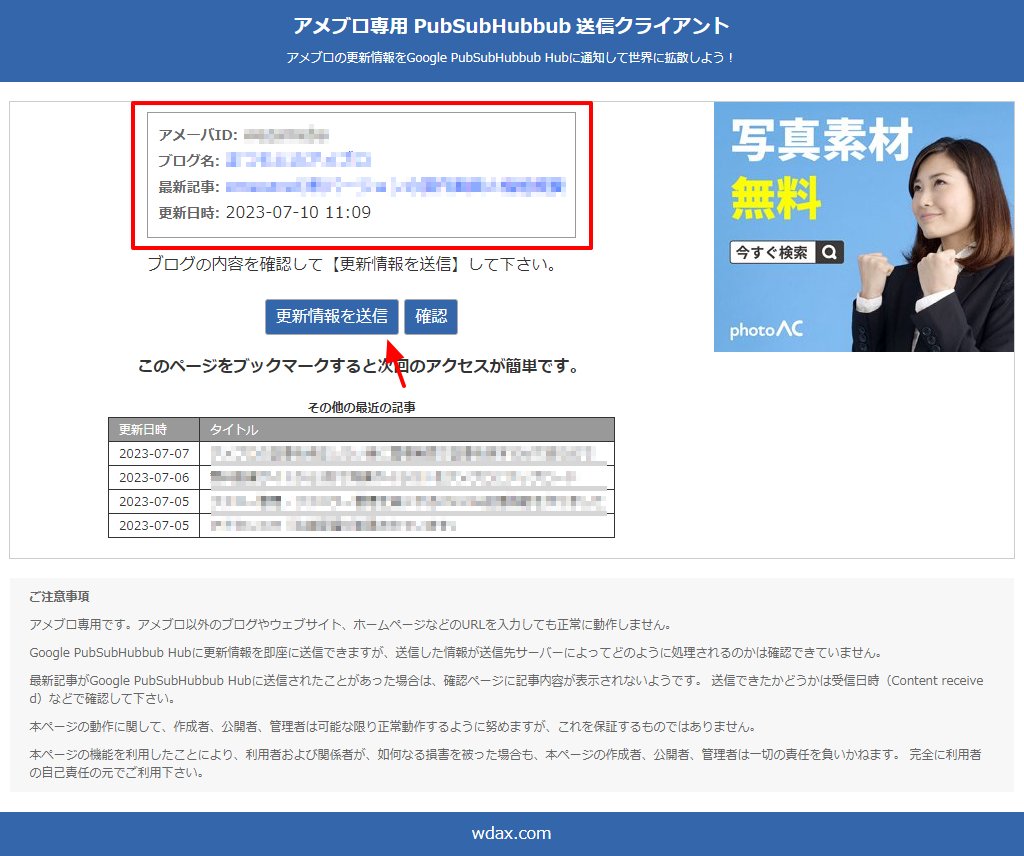
Task: Open the blurred ブログ名 link
Action: pyautogui.click(x=298, y=160)
